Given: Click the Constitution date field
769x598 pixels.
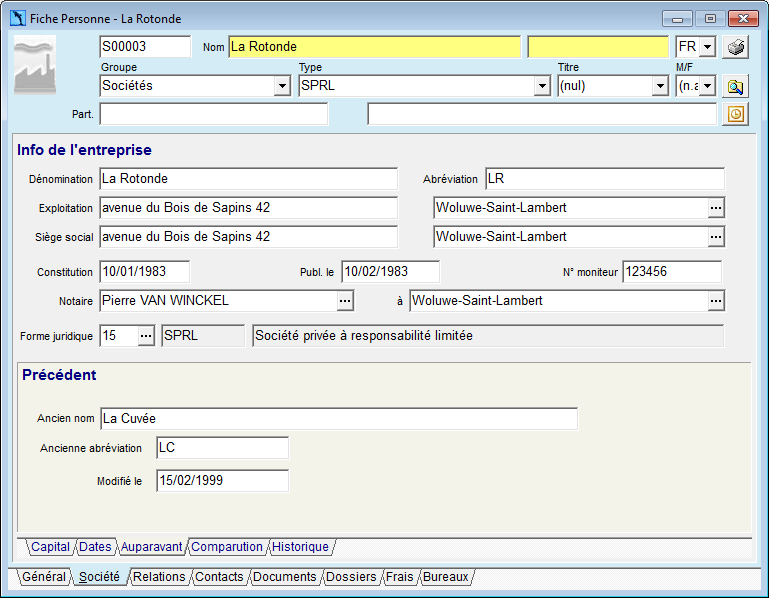Looking at the screenshot, I should (x=145, y=272).
